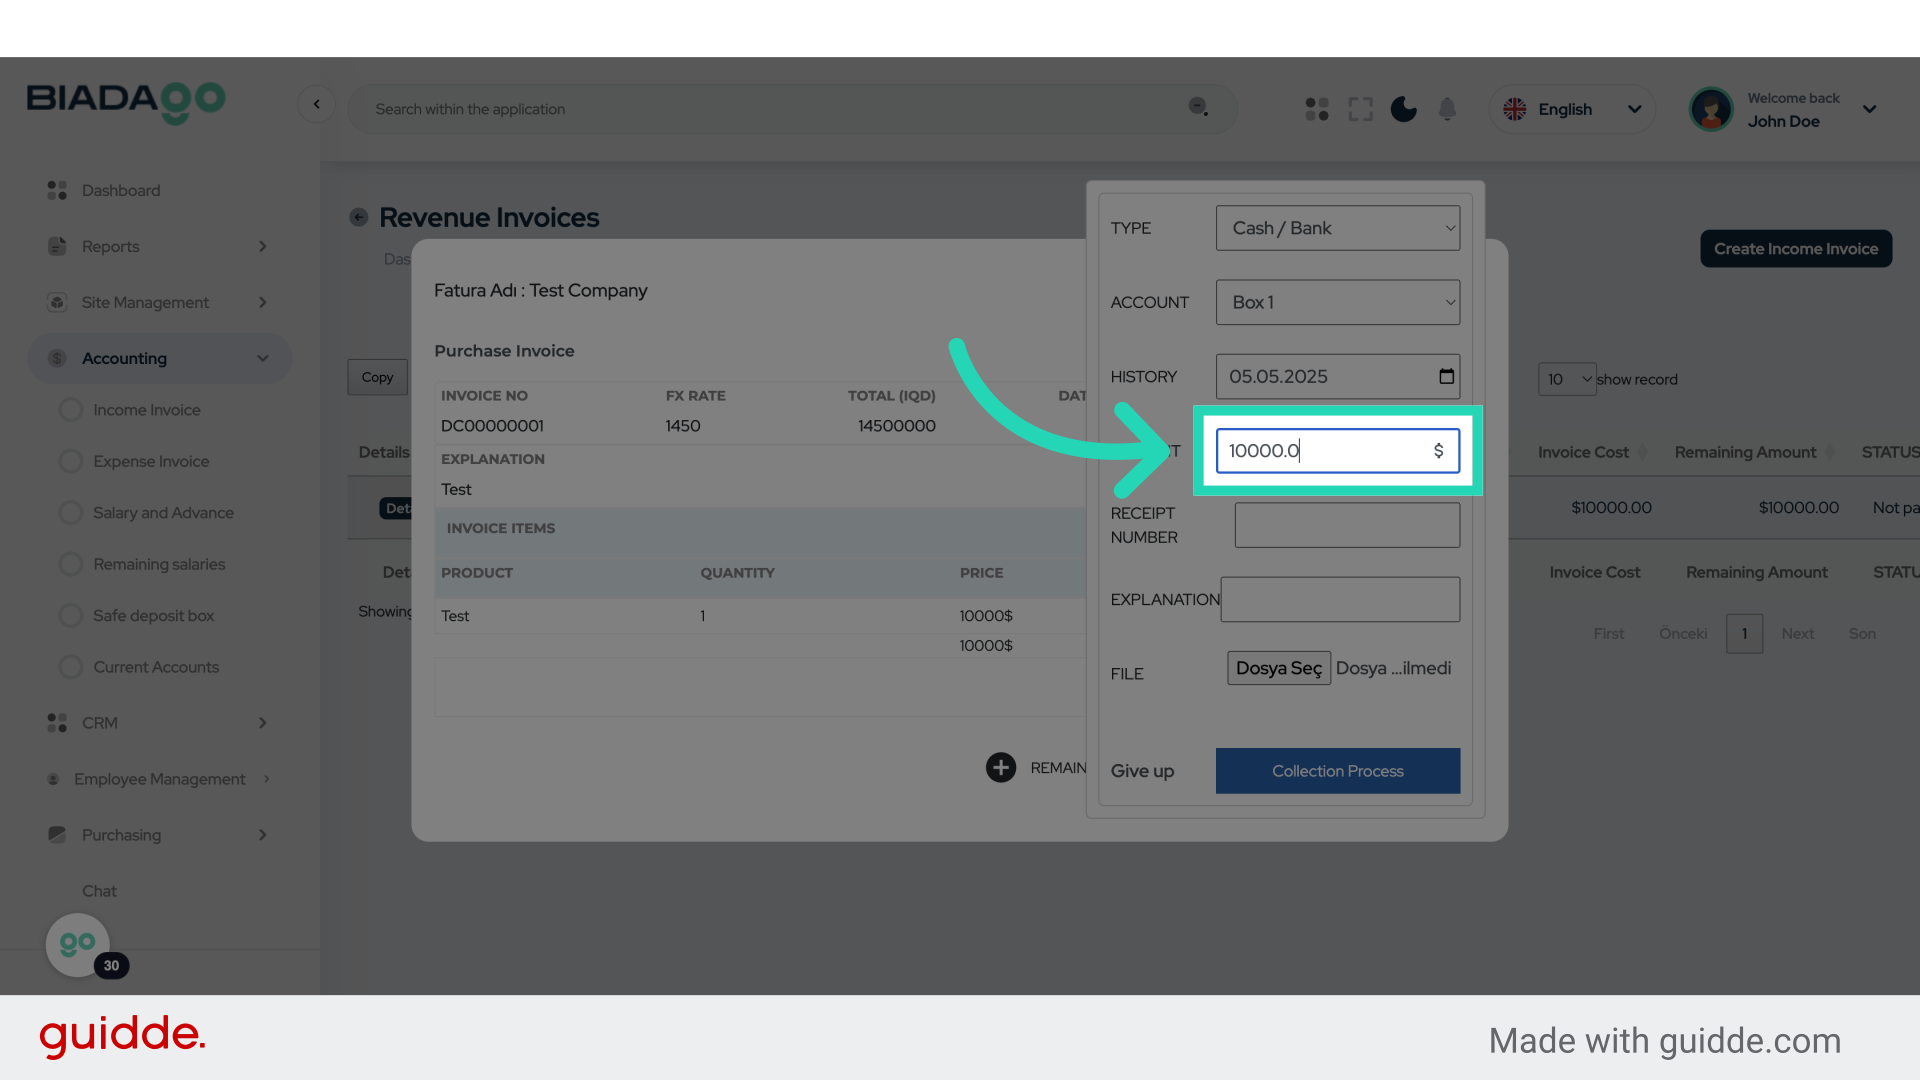Click the Dosya Seç file button
This screenshot has width=1920, height=1080.
[1278, 668]
